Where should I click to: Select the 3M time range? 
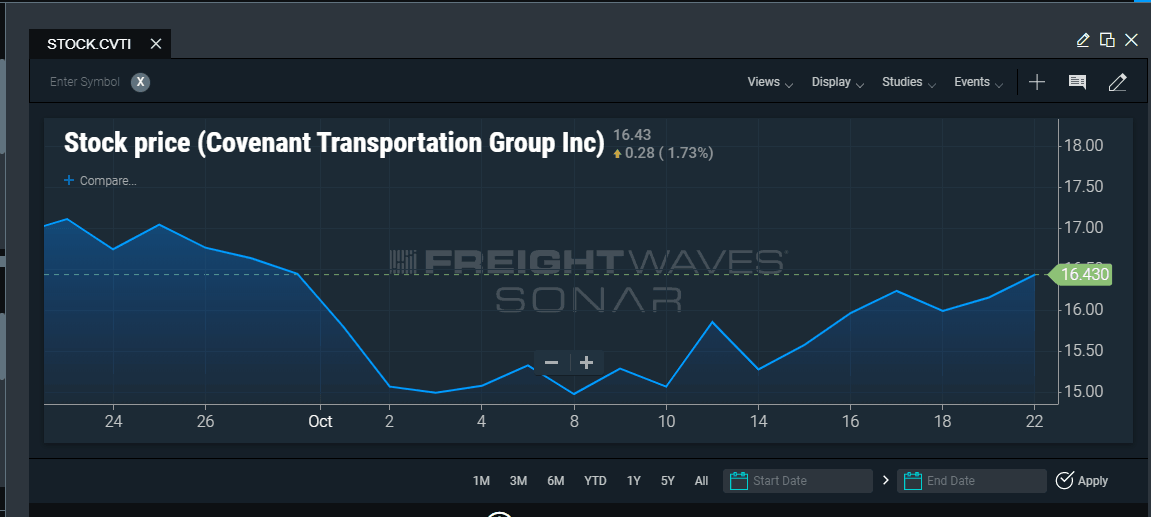518,481
